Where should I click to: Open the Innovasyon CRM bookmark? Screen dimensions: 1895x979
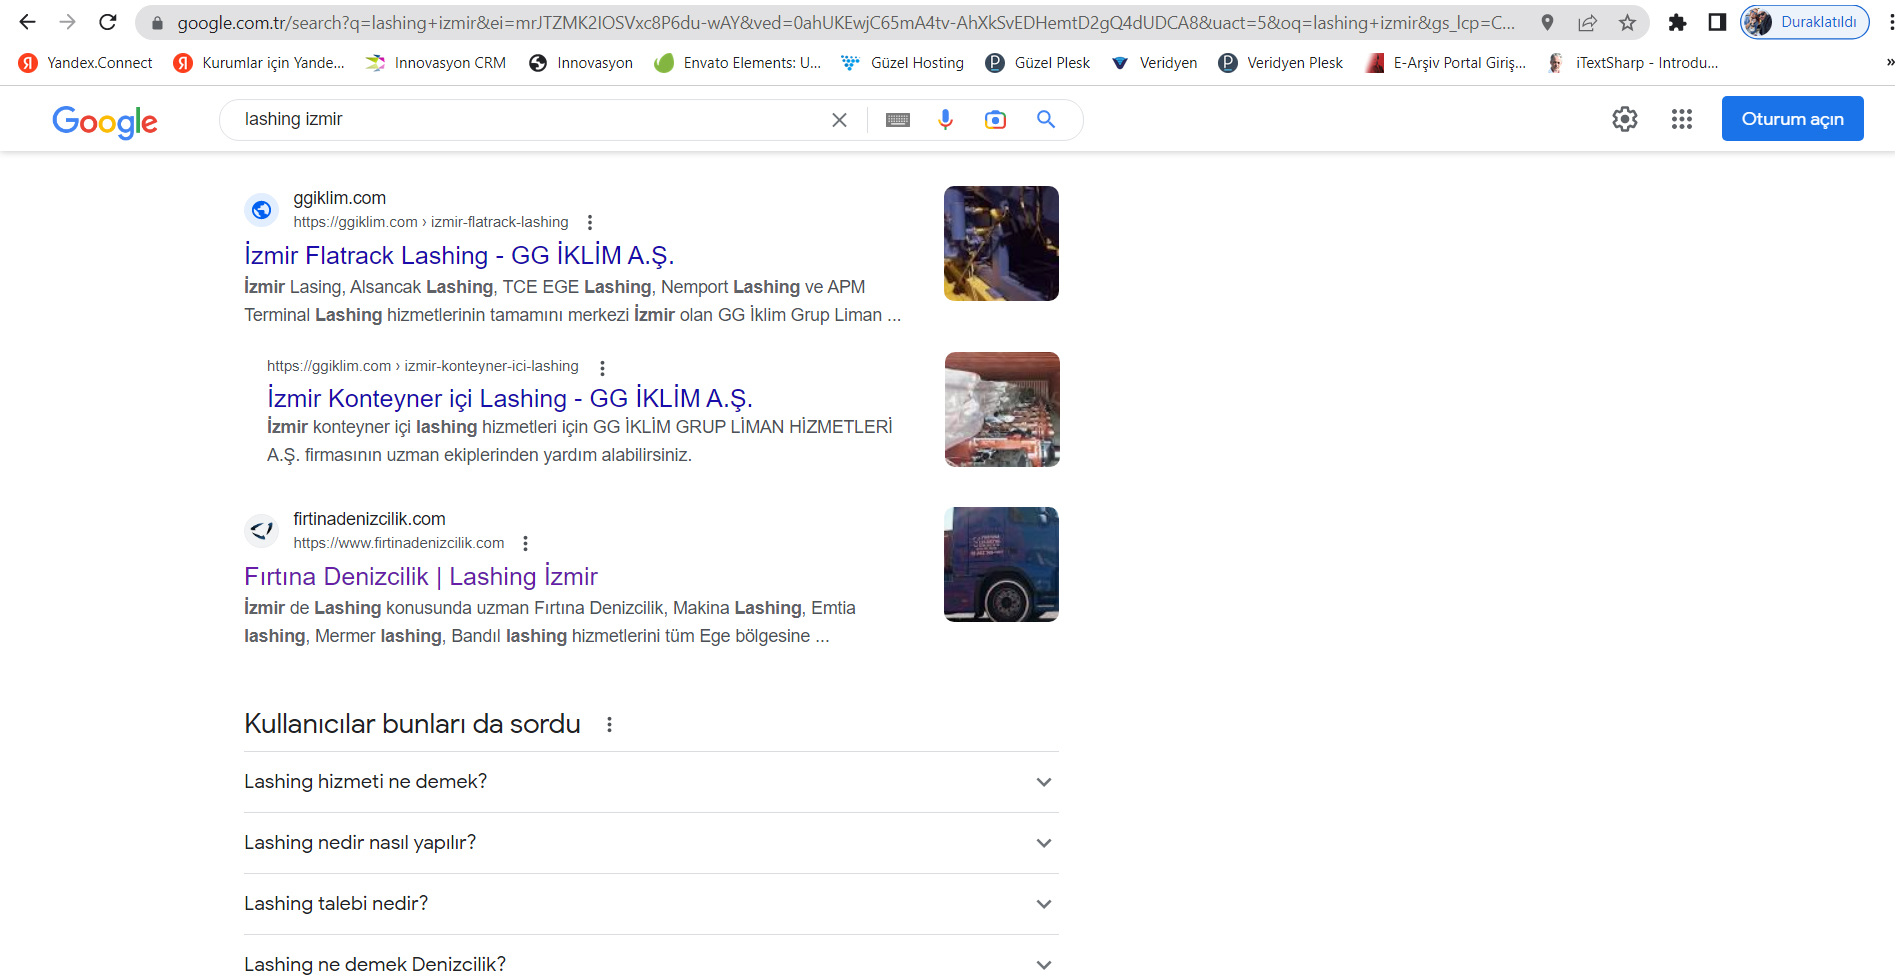click(436, 63)
